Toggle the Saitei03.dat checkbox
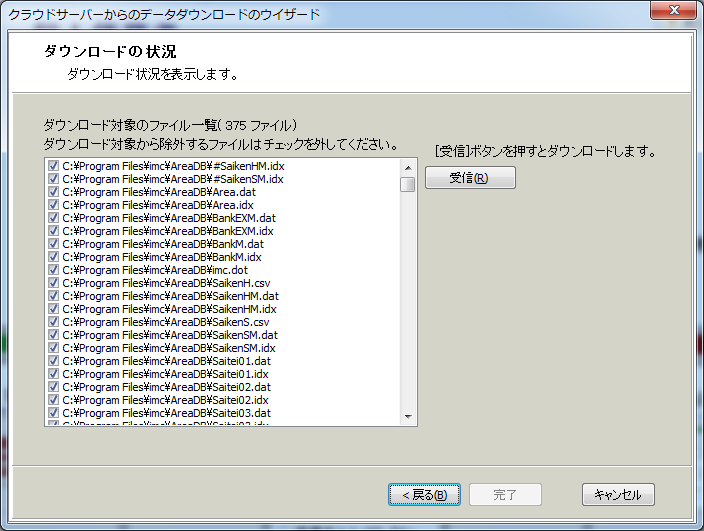704x531 pixels. pyautogui.click(x=54, y=413)
